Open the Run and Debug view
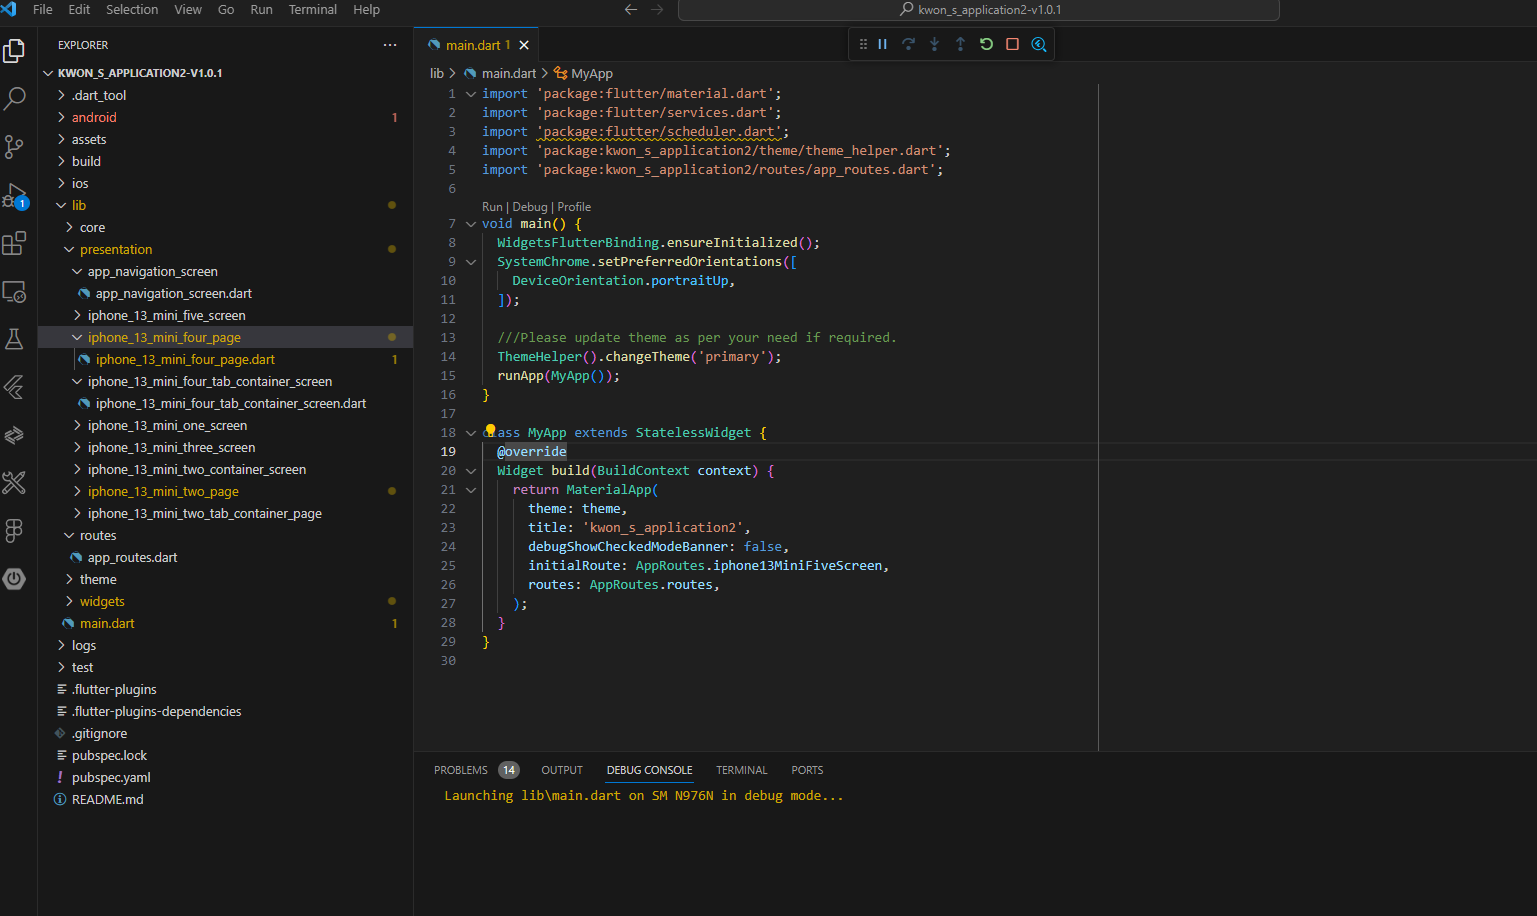The width and height of the screenshot is (1537, 916). [x=14, y=195]
